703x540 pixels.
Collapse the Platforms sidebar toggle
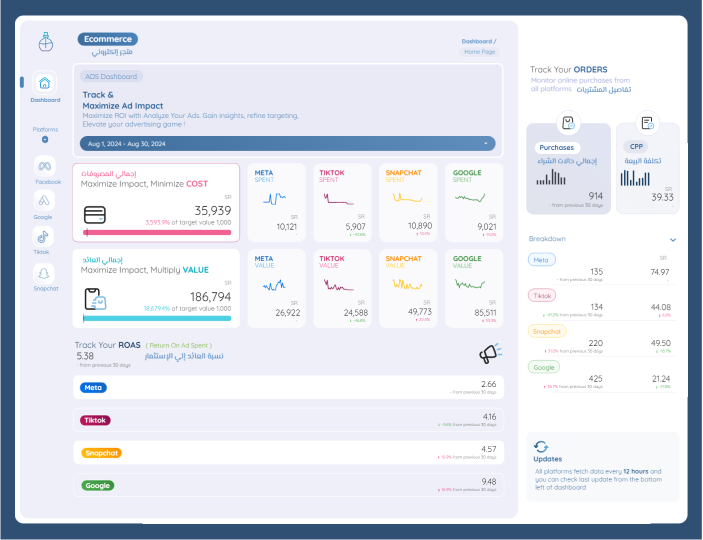(x=45, y=139)
